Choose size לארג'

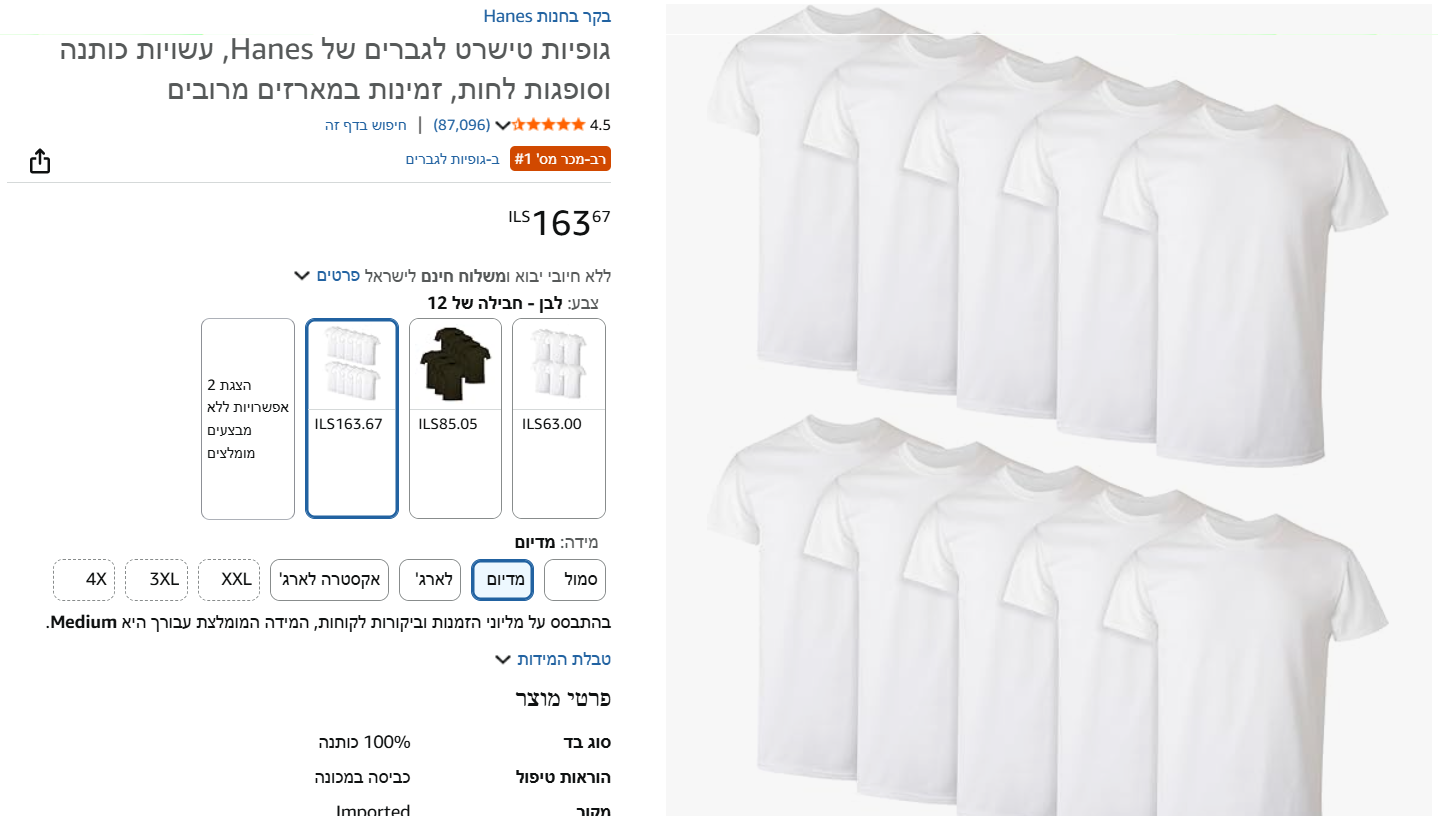(430, 580)
